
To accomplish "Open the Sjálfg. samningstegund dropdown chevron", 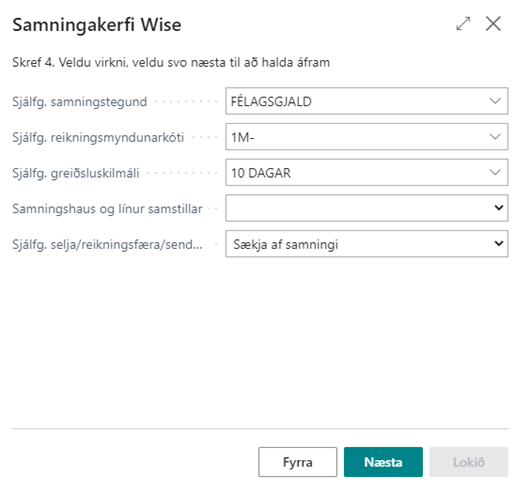I will [x=495, y=101].
